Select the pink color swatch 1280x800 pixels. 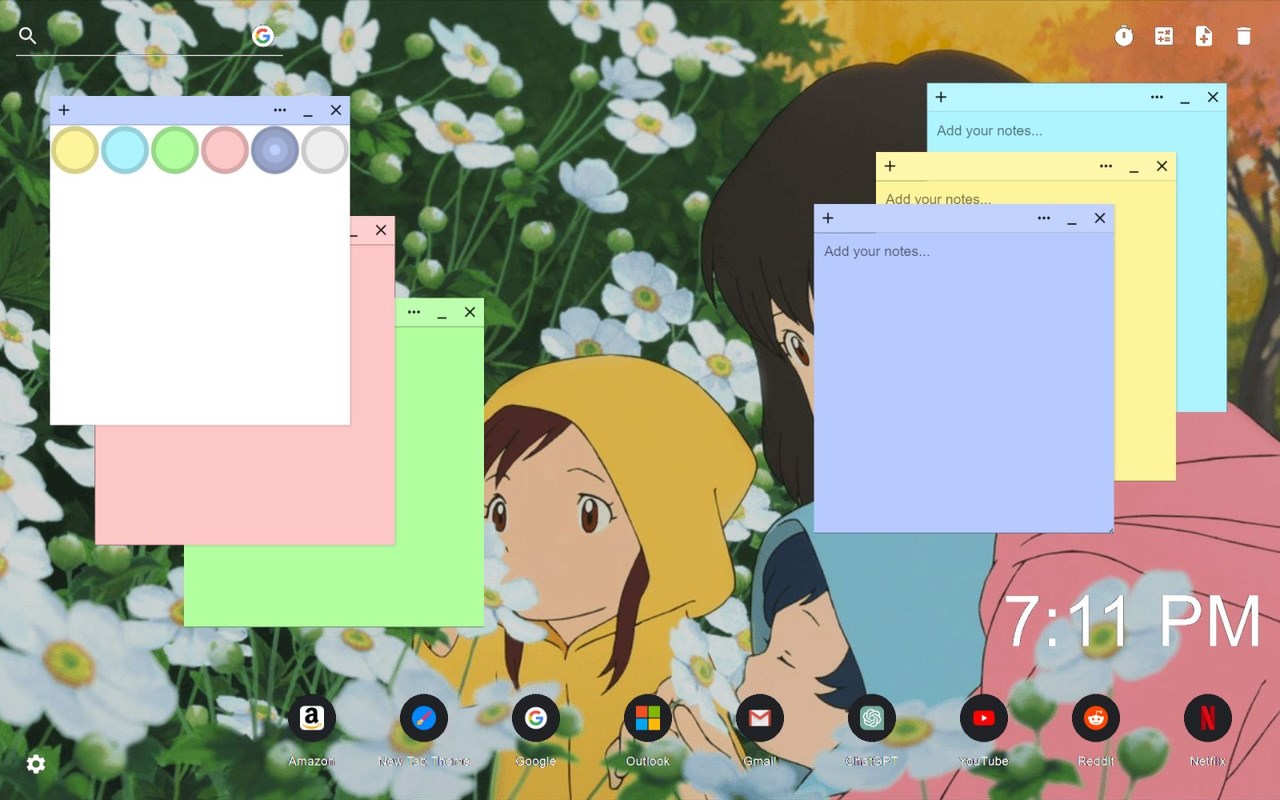tap(225, 150)
